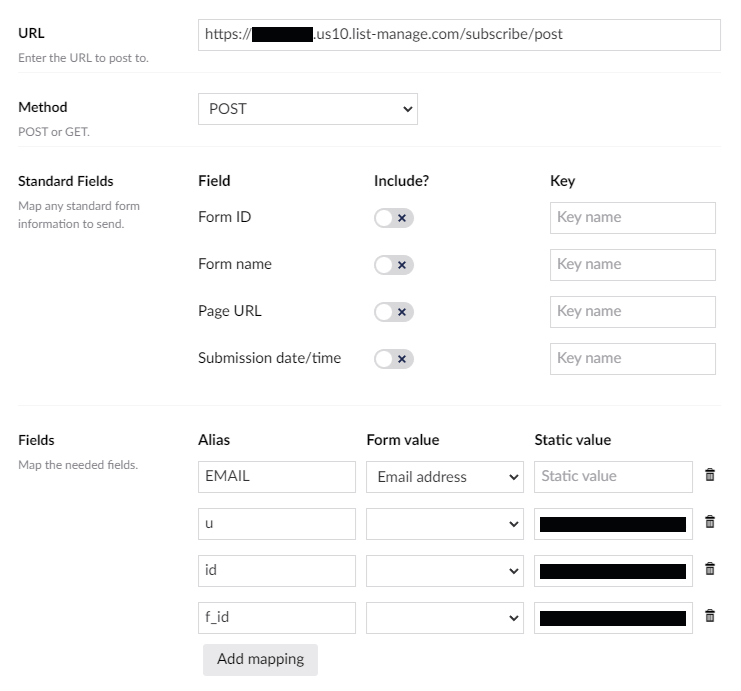Edit the u alias field
This screenshot has width=741, height=691.
(x=277, y=524)
